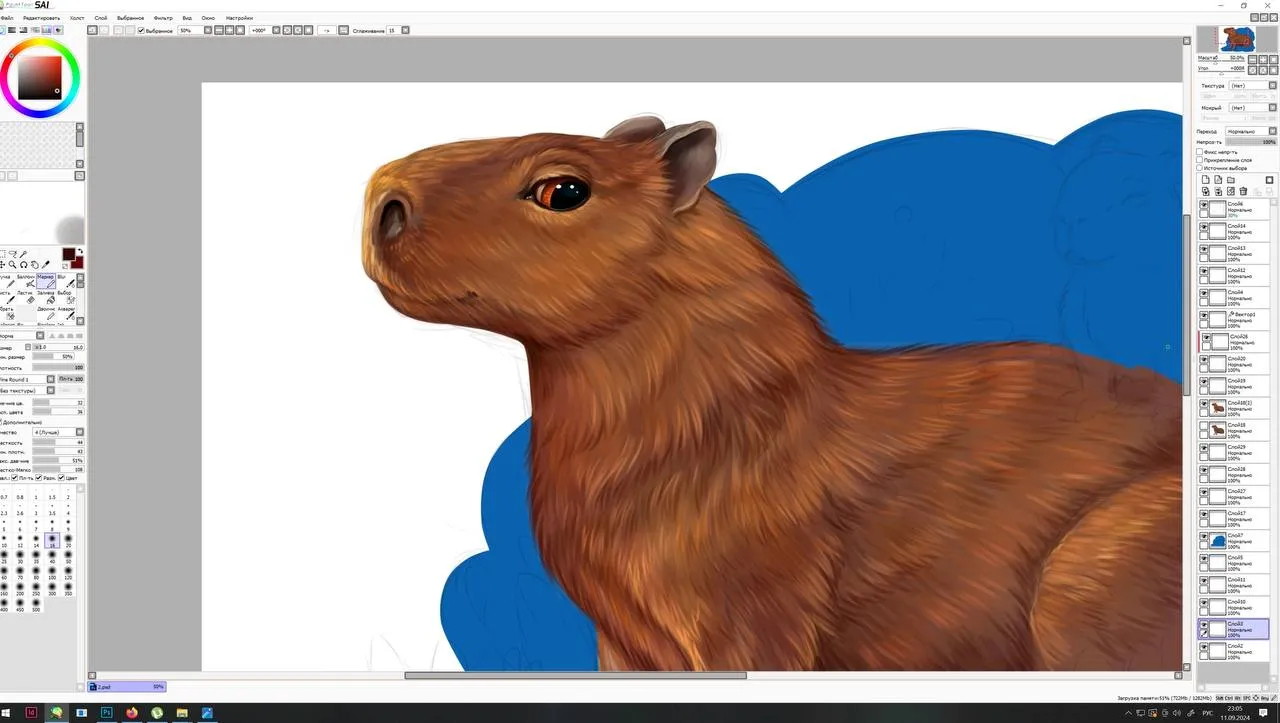Select the move layer tool

[x=3, y=265]
